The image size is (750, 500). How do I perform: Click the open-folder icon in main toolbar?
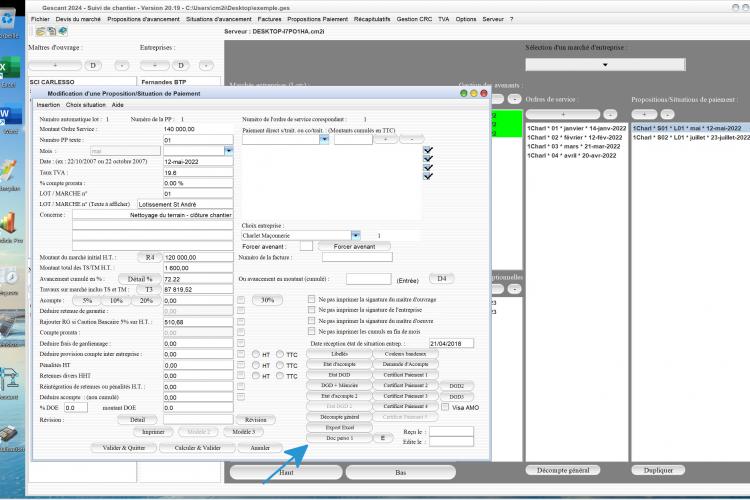[40, 32]
